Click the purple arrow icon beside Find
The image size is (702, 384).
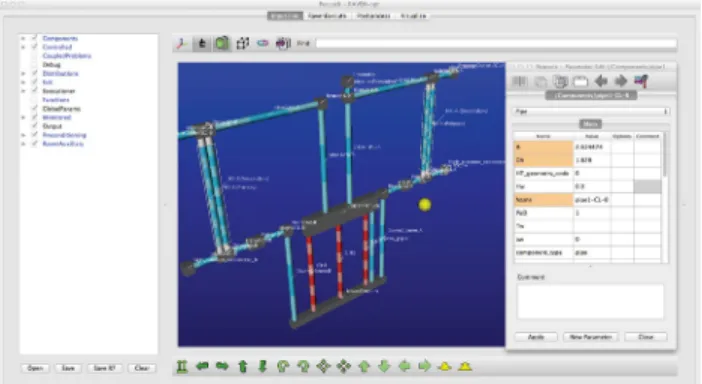[x=283, y=43]
